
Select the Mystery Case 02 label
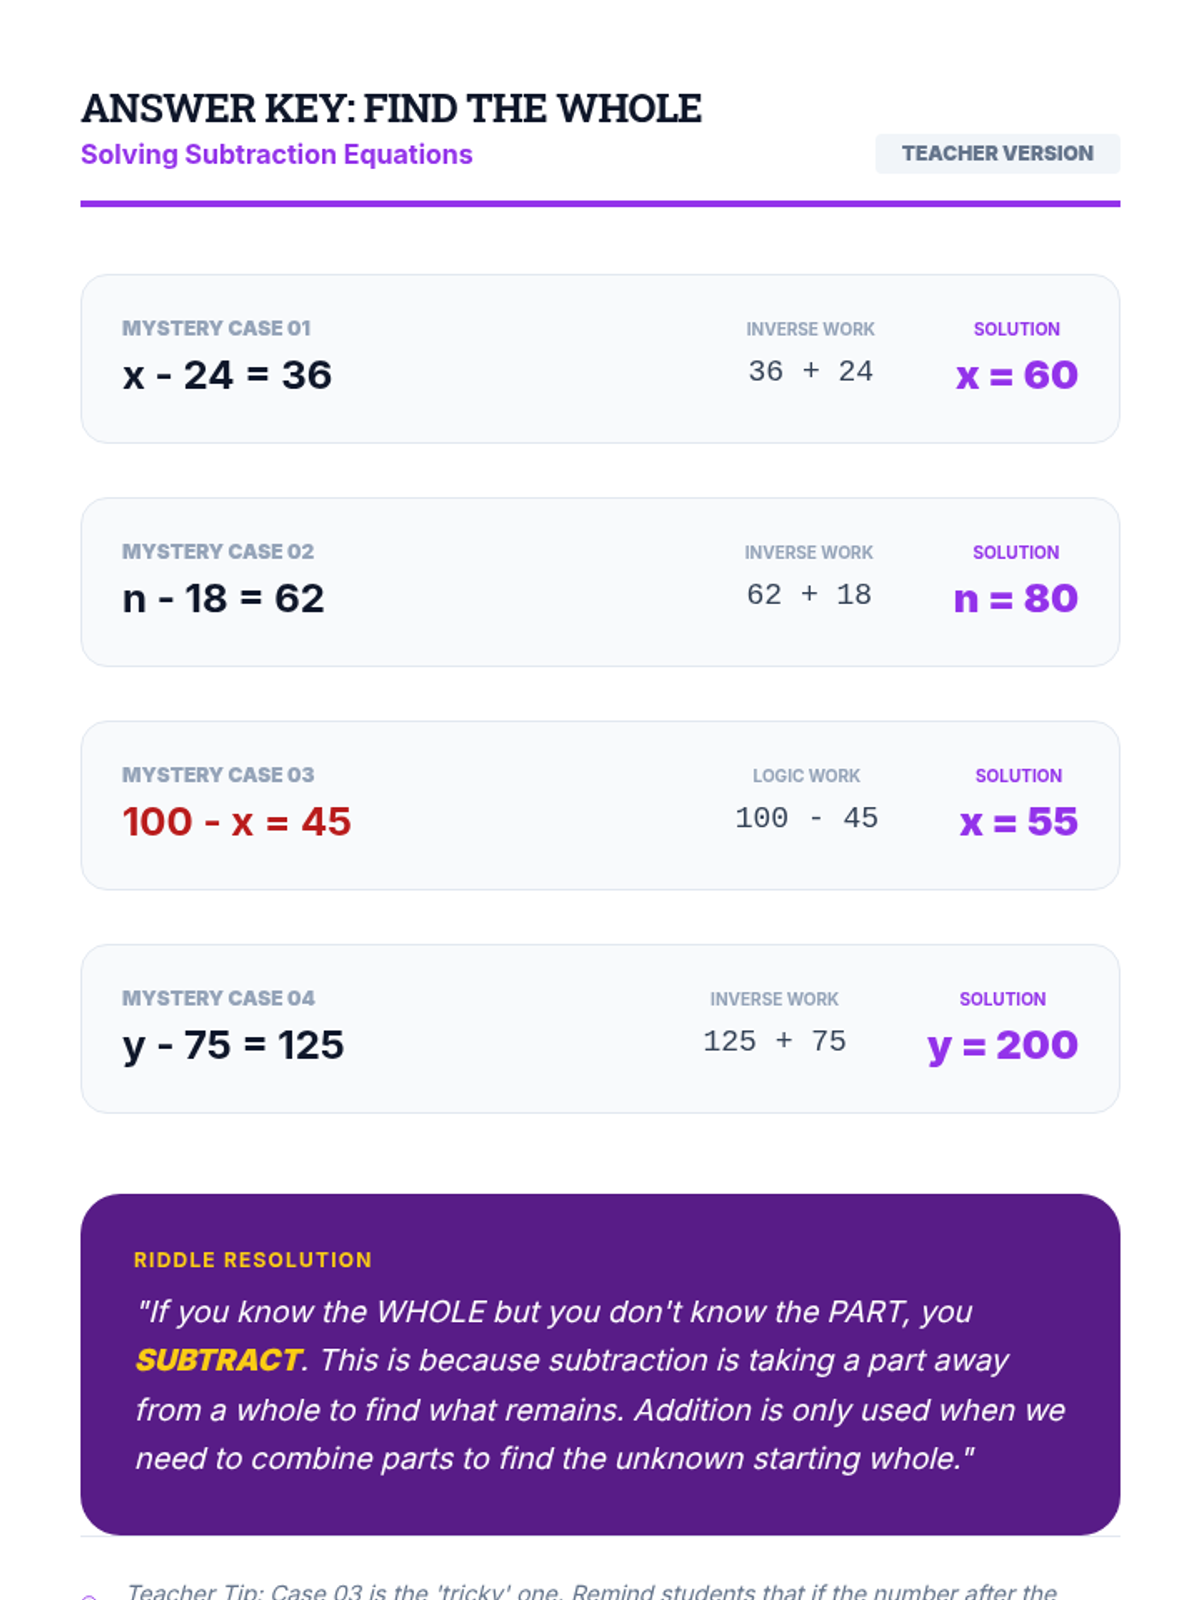(218, 552)
